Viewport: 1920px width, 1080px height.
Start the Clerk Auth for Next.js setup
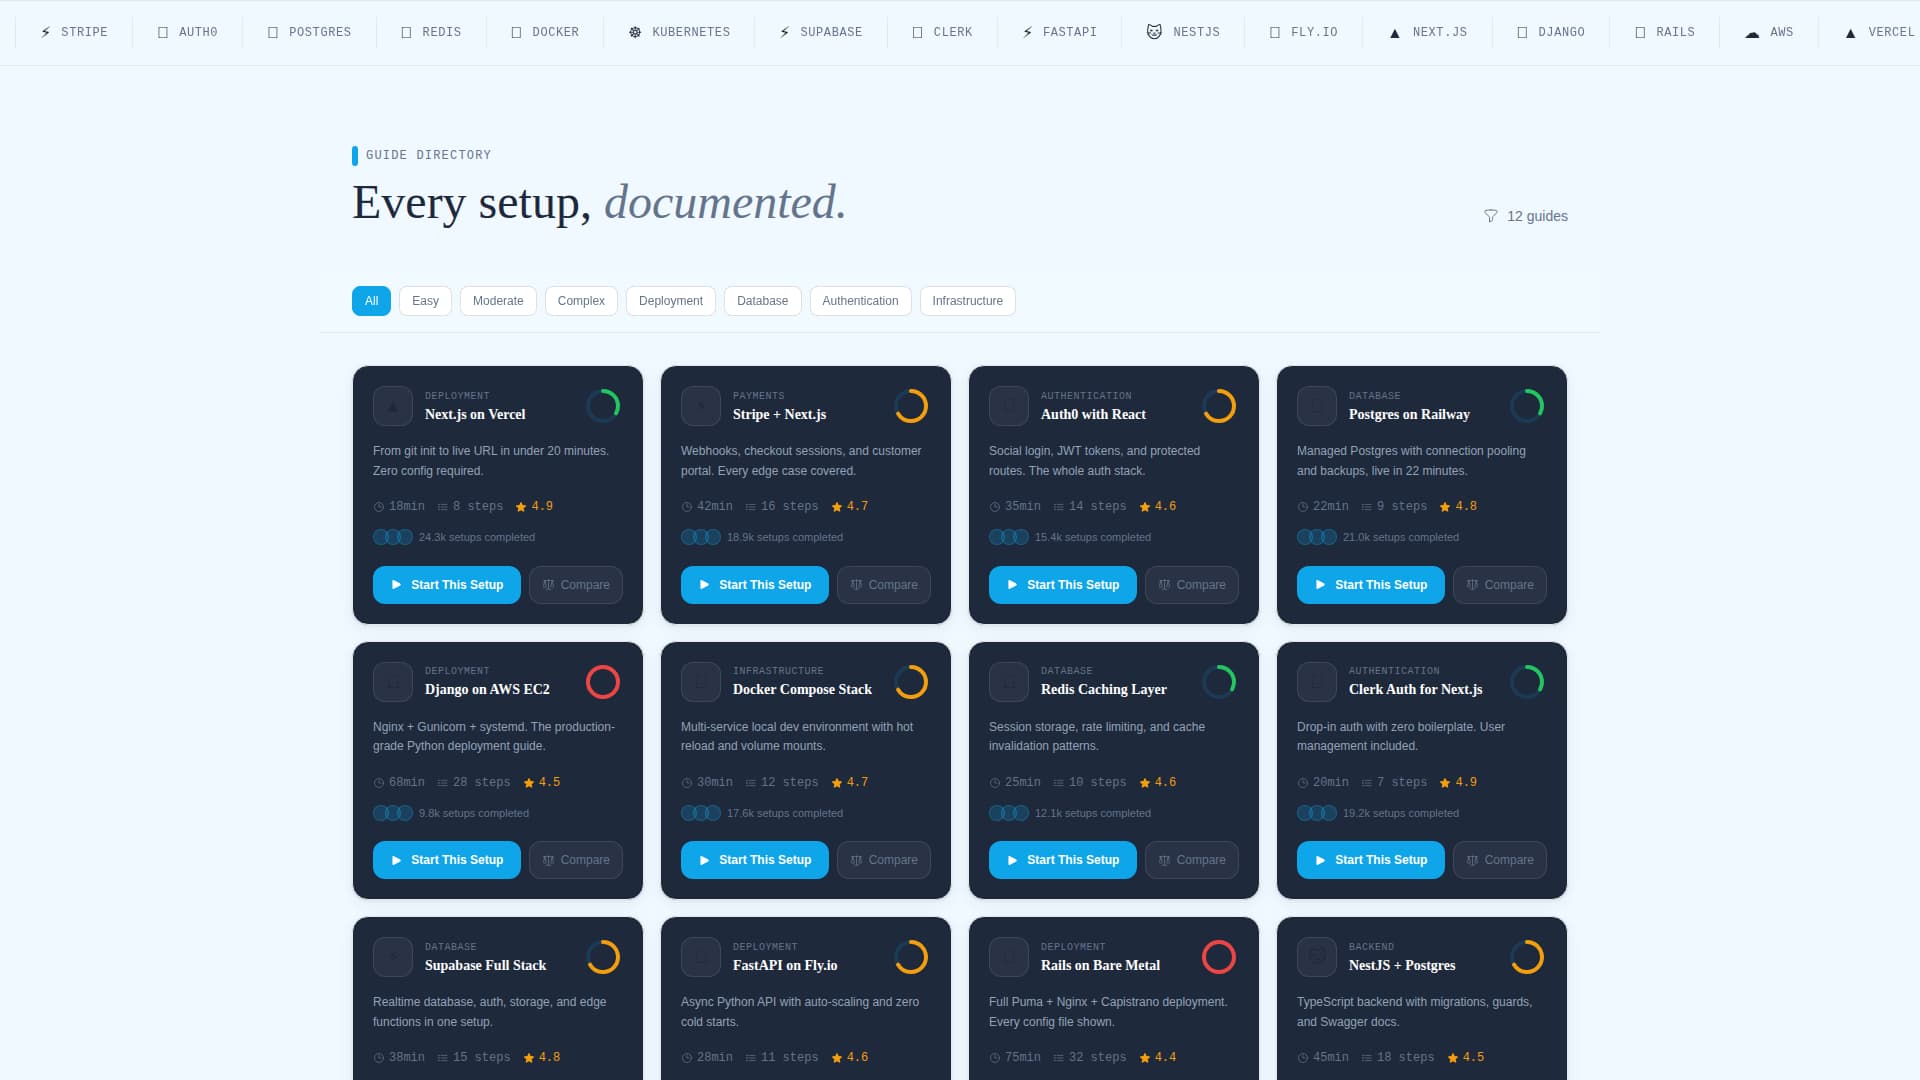coord(1371,860)
